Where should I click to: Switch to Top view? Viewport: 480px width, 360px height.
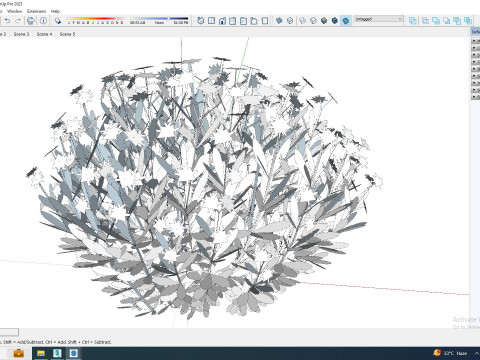coord(211,21)
